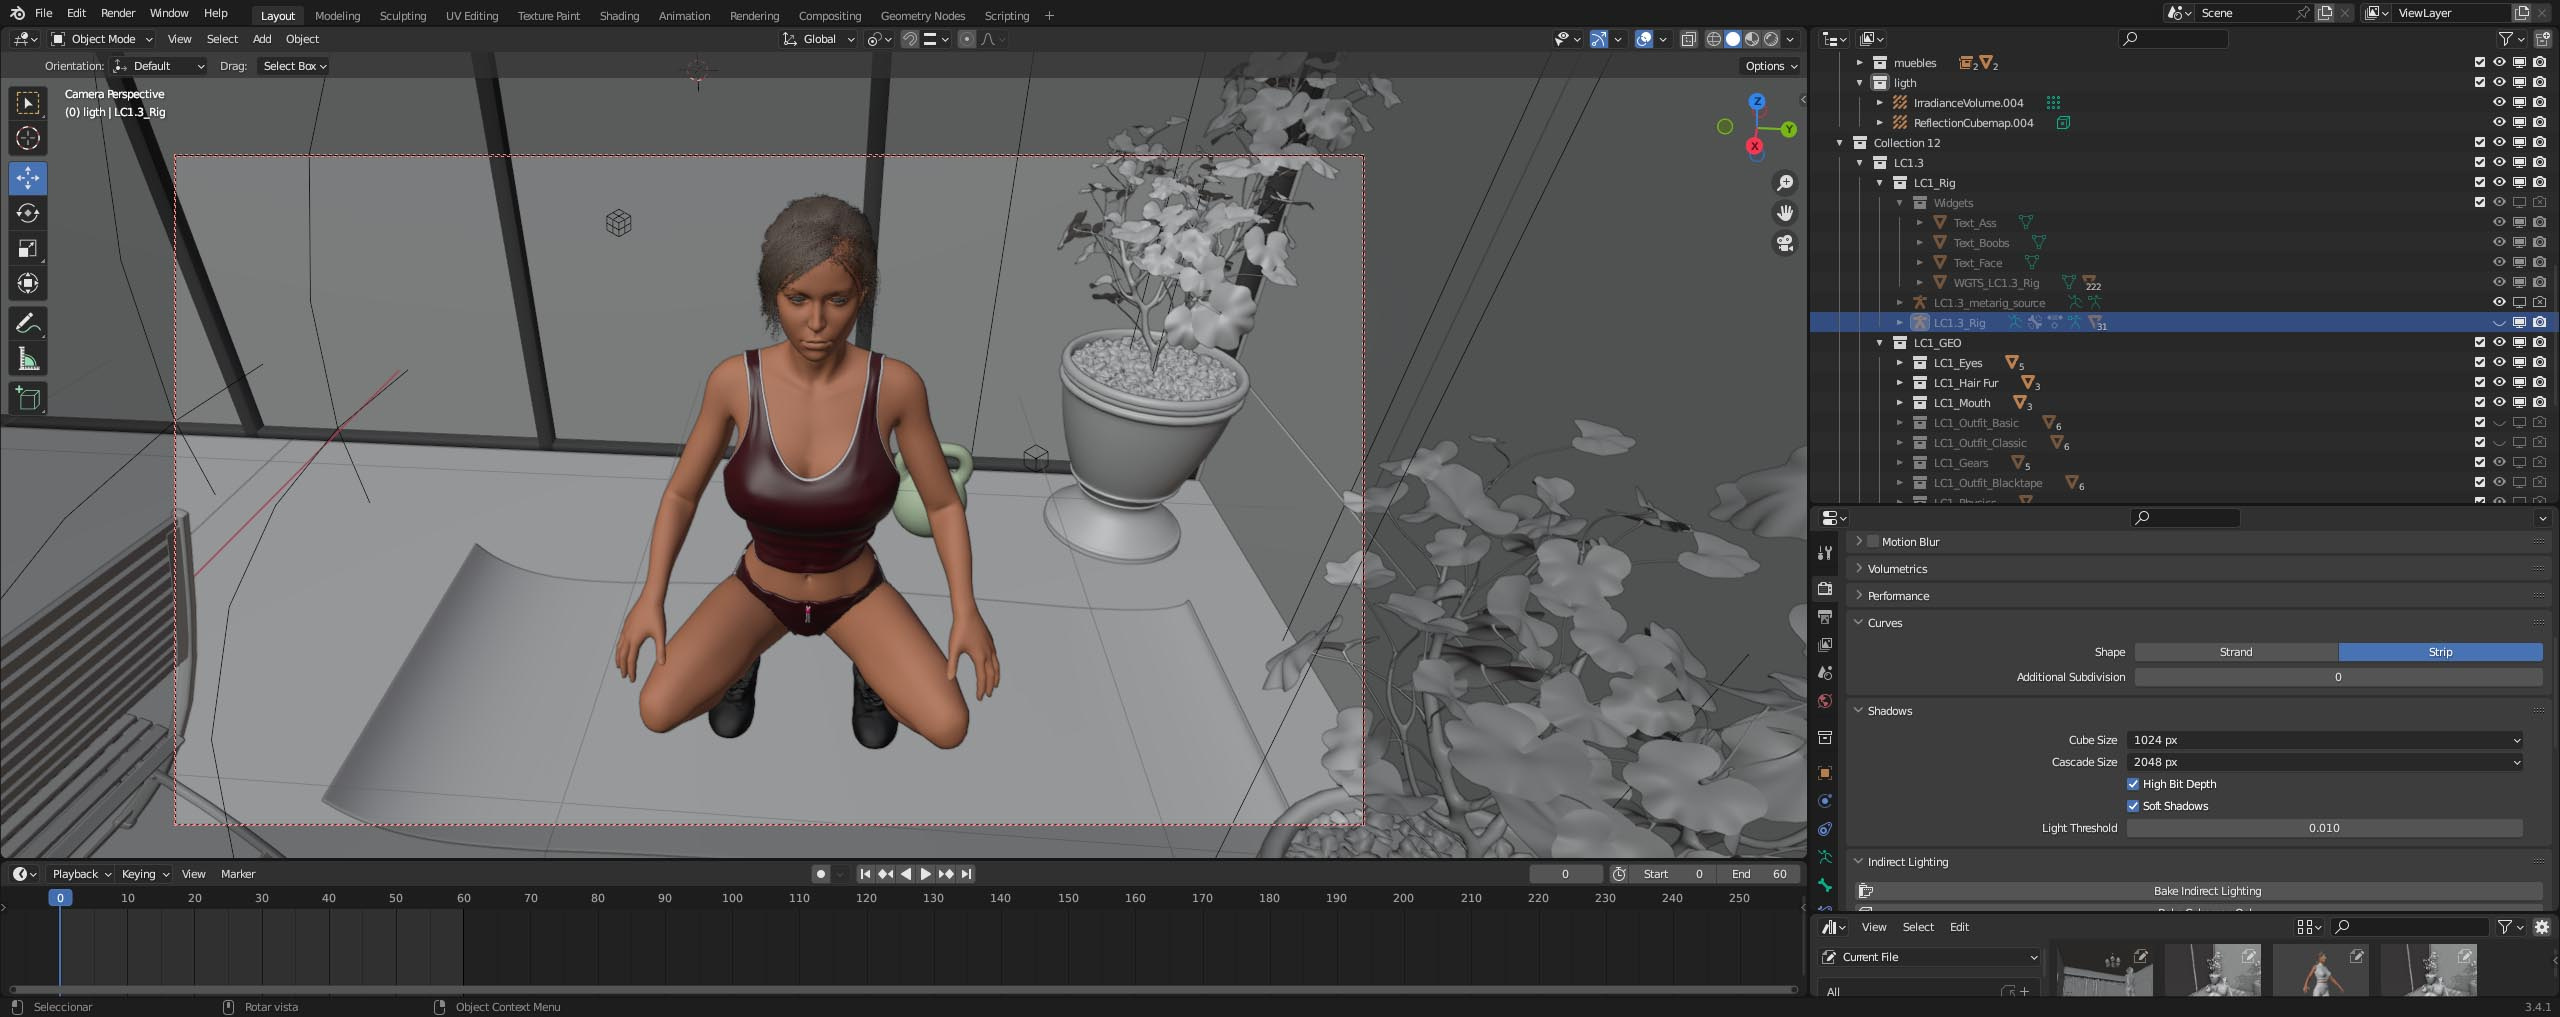2560x1017 pixels.
Task: Select the Annotate pencil tool
Action: [28, 323]
